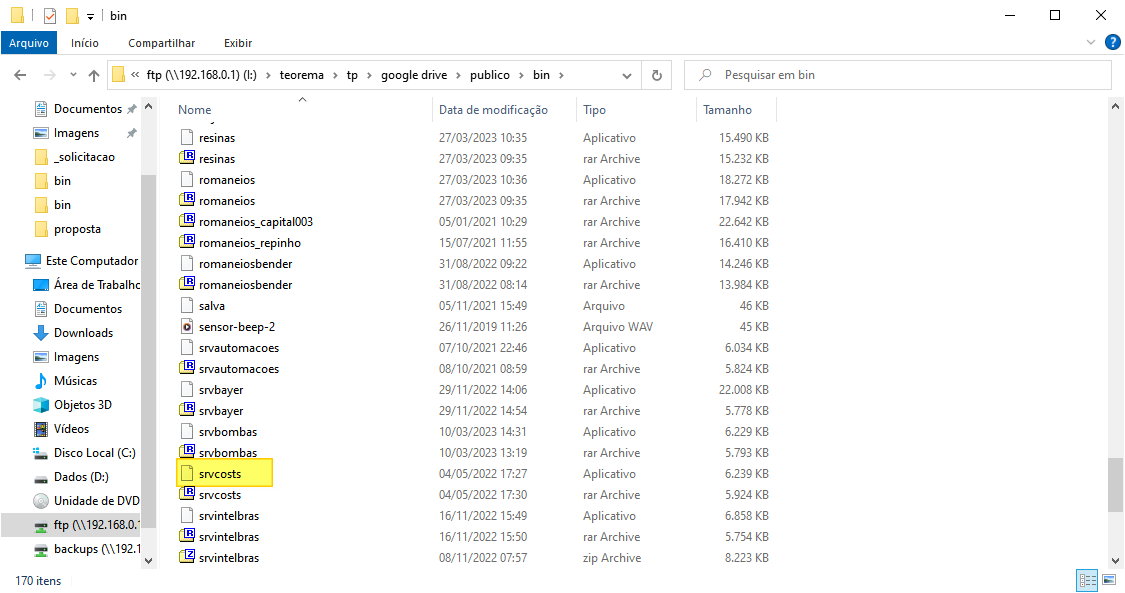Sort by the Tamanho column header
The height and width of the screenshot is (593, 1125).
728,110
